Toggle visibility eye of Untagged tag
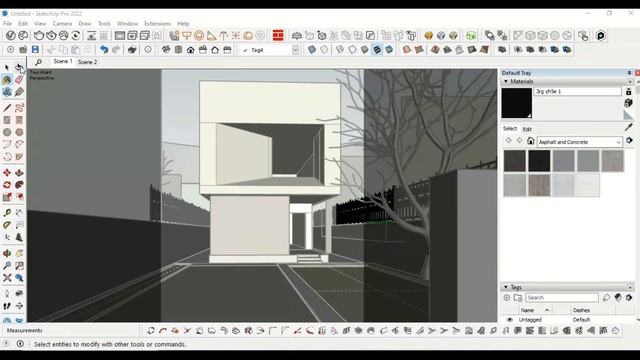640x360 pixels. tap(509, 320)
